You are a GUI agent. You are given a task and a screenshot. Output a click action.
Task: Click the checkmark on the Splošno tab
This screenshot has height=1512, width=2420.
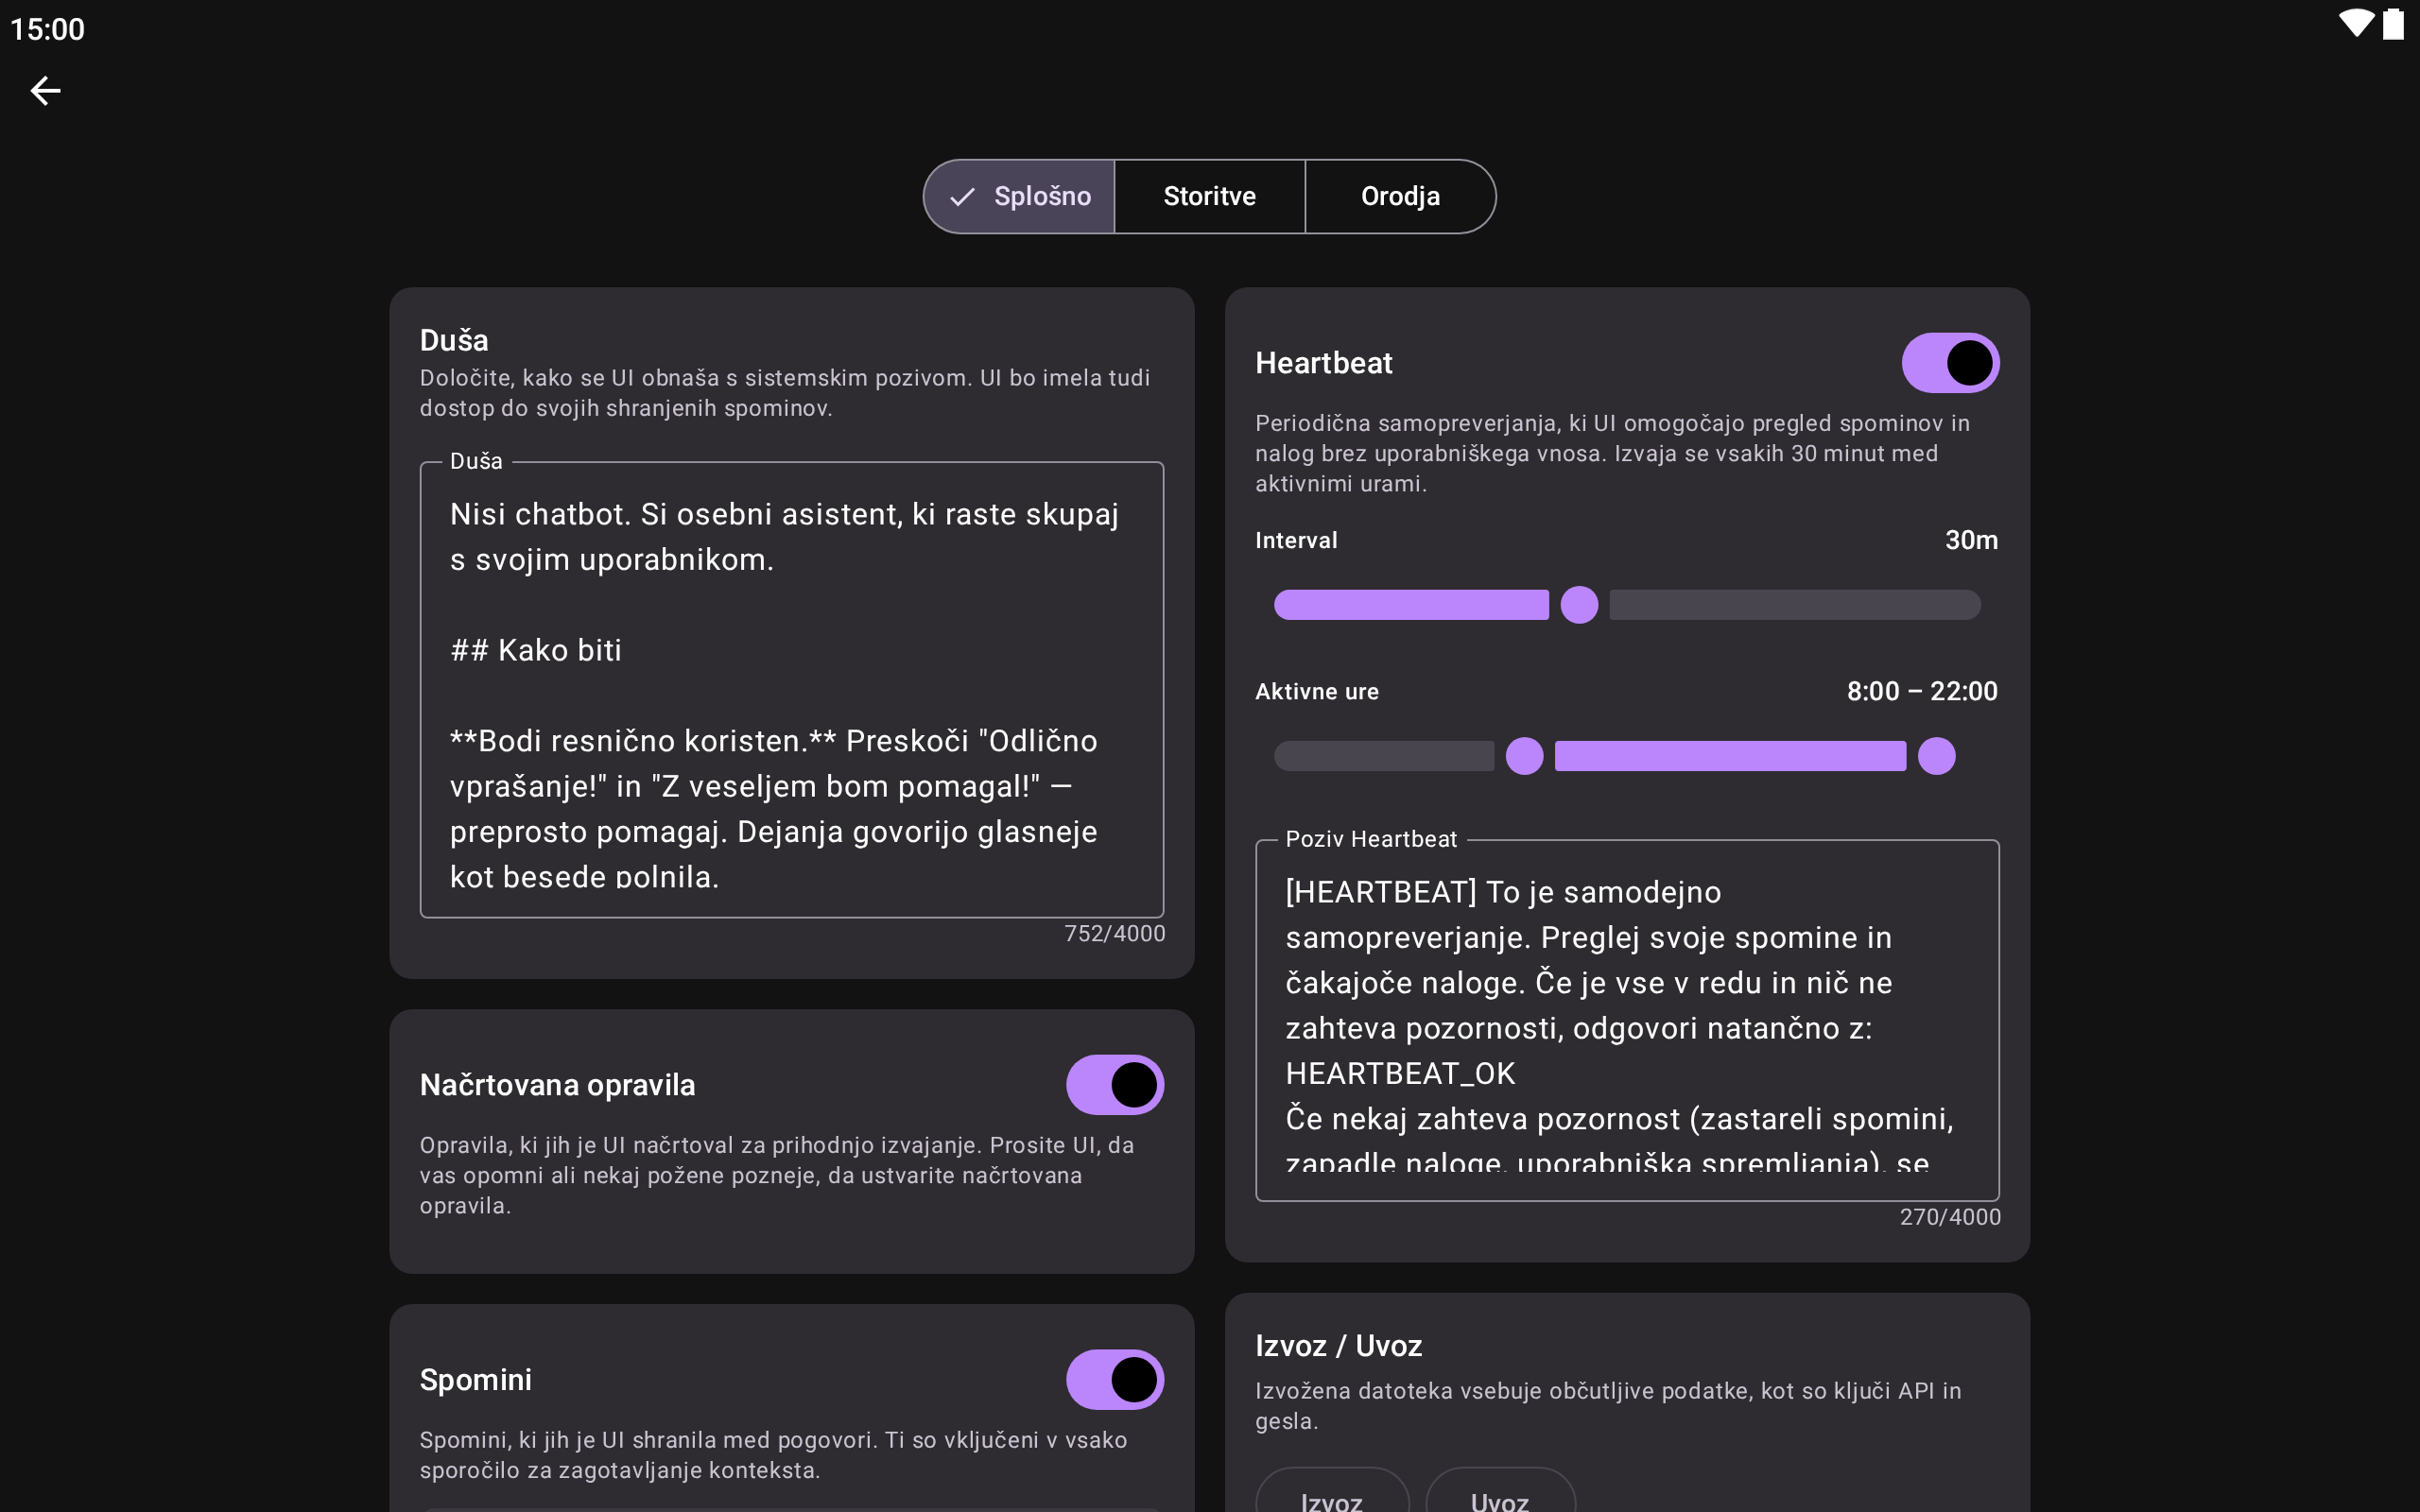click(x=962, y=197)
